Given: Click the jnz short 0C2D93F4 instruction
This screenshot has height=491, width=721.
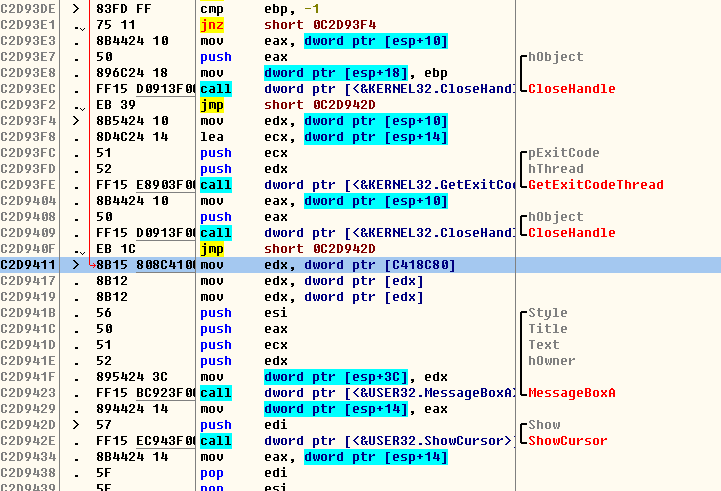Looking at the screenshot, I should tap(288, 25).
